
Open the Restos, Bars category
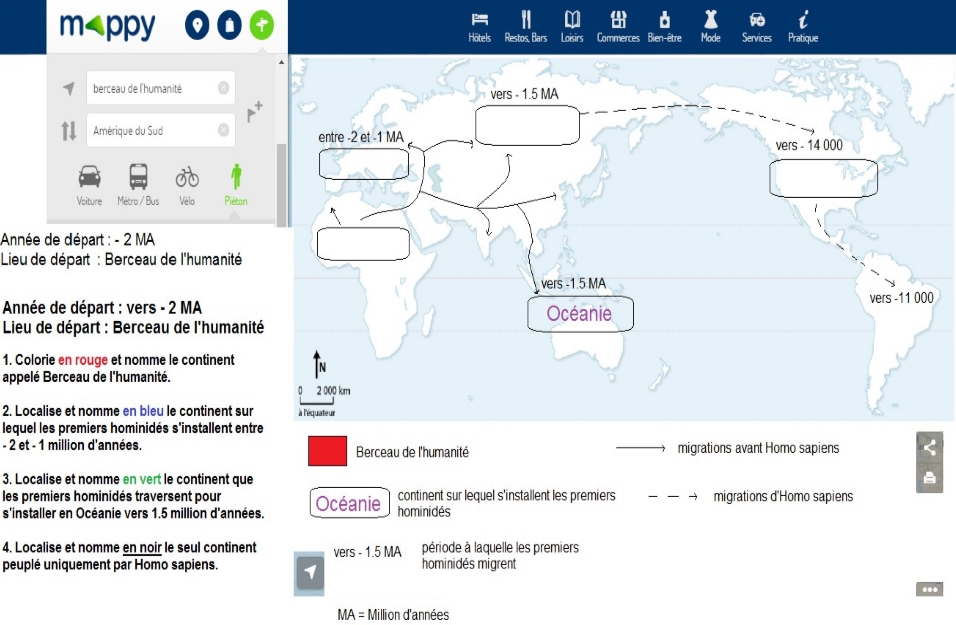(526, 26)
